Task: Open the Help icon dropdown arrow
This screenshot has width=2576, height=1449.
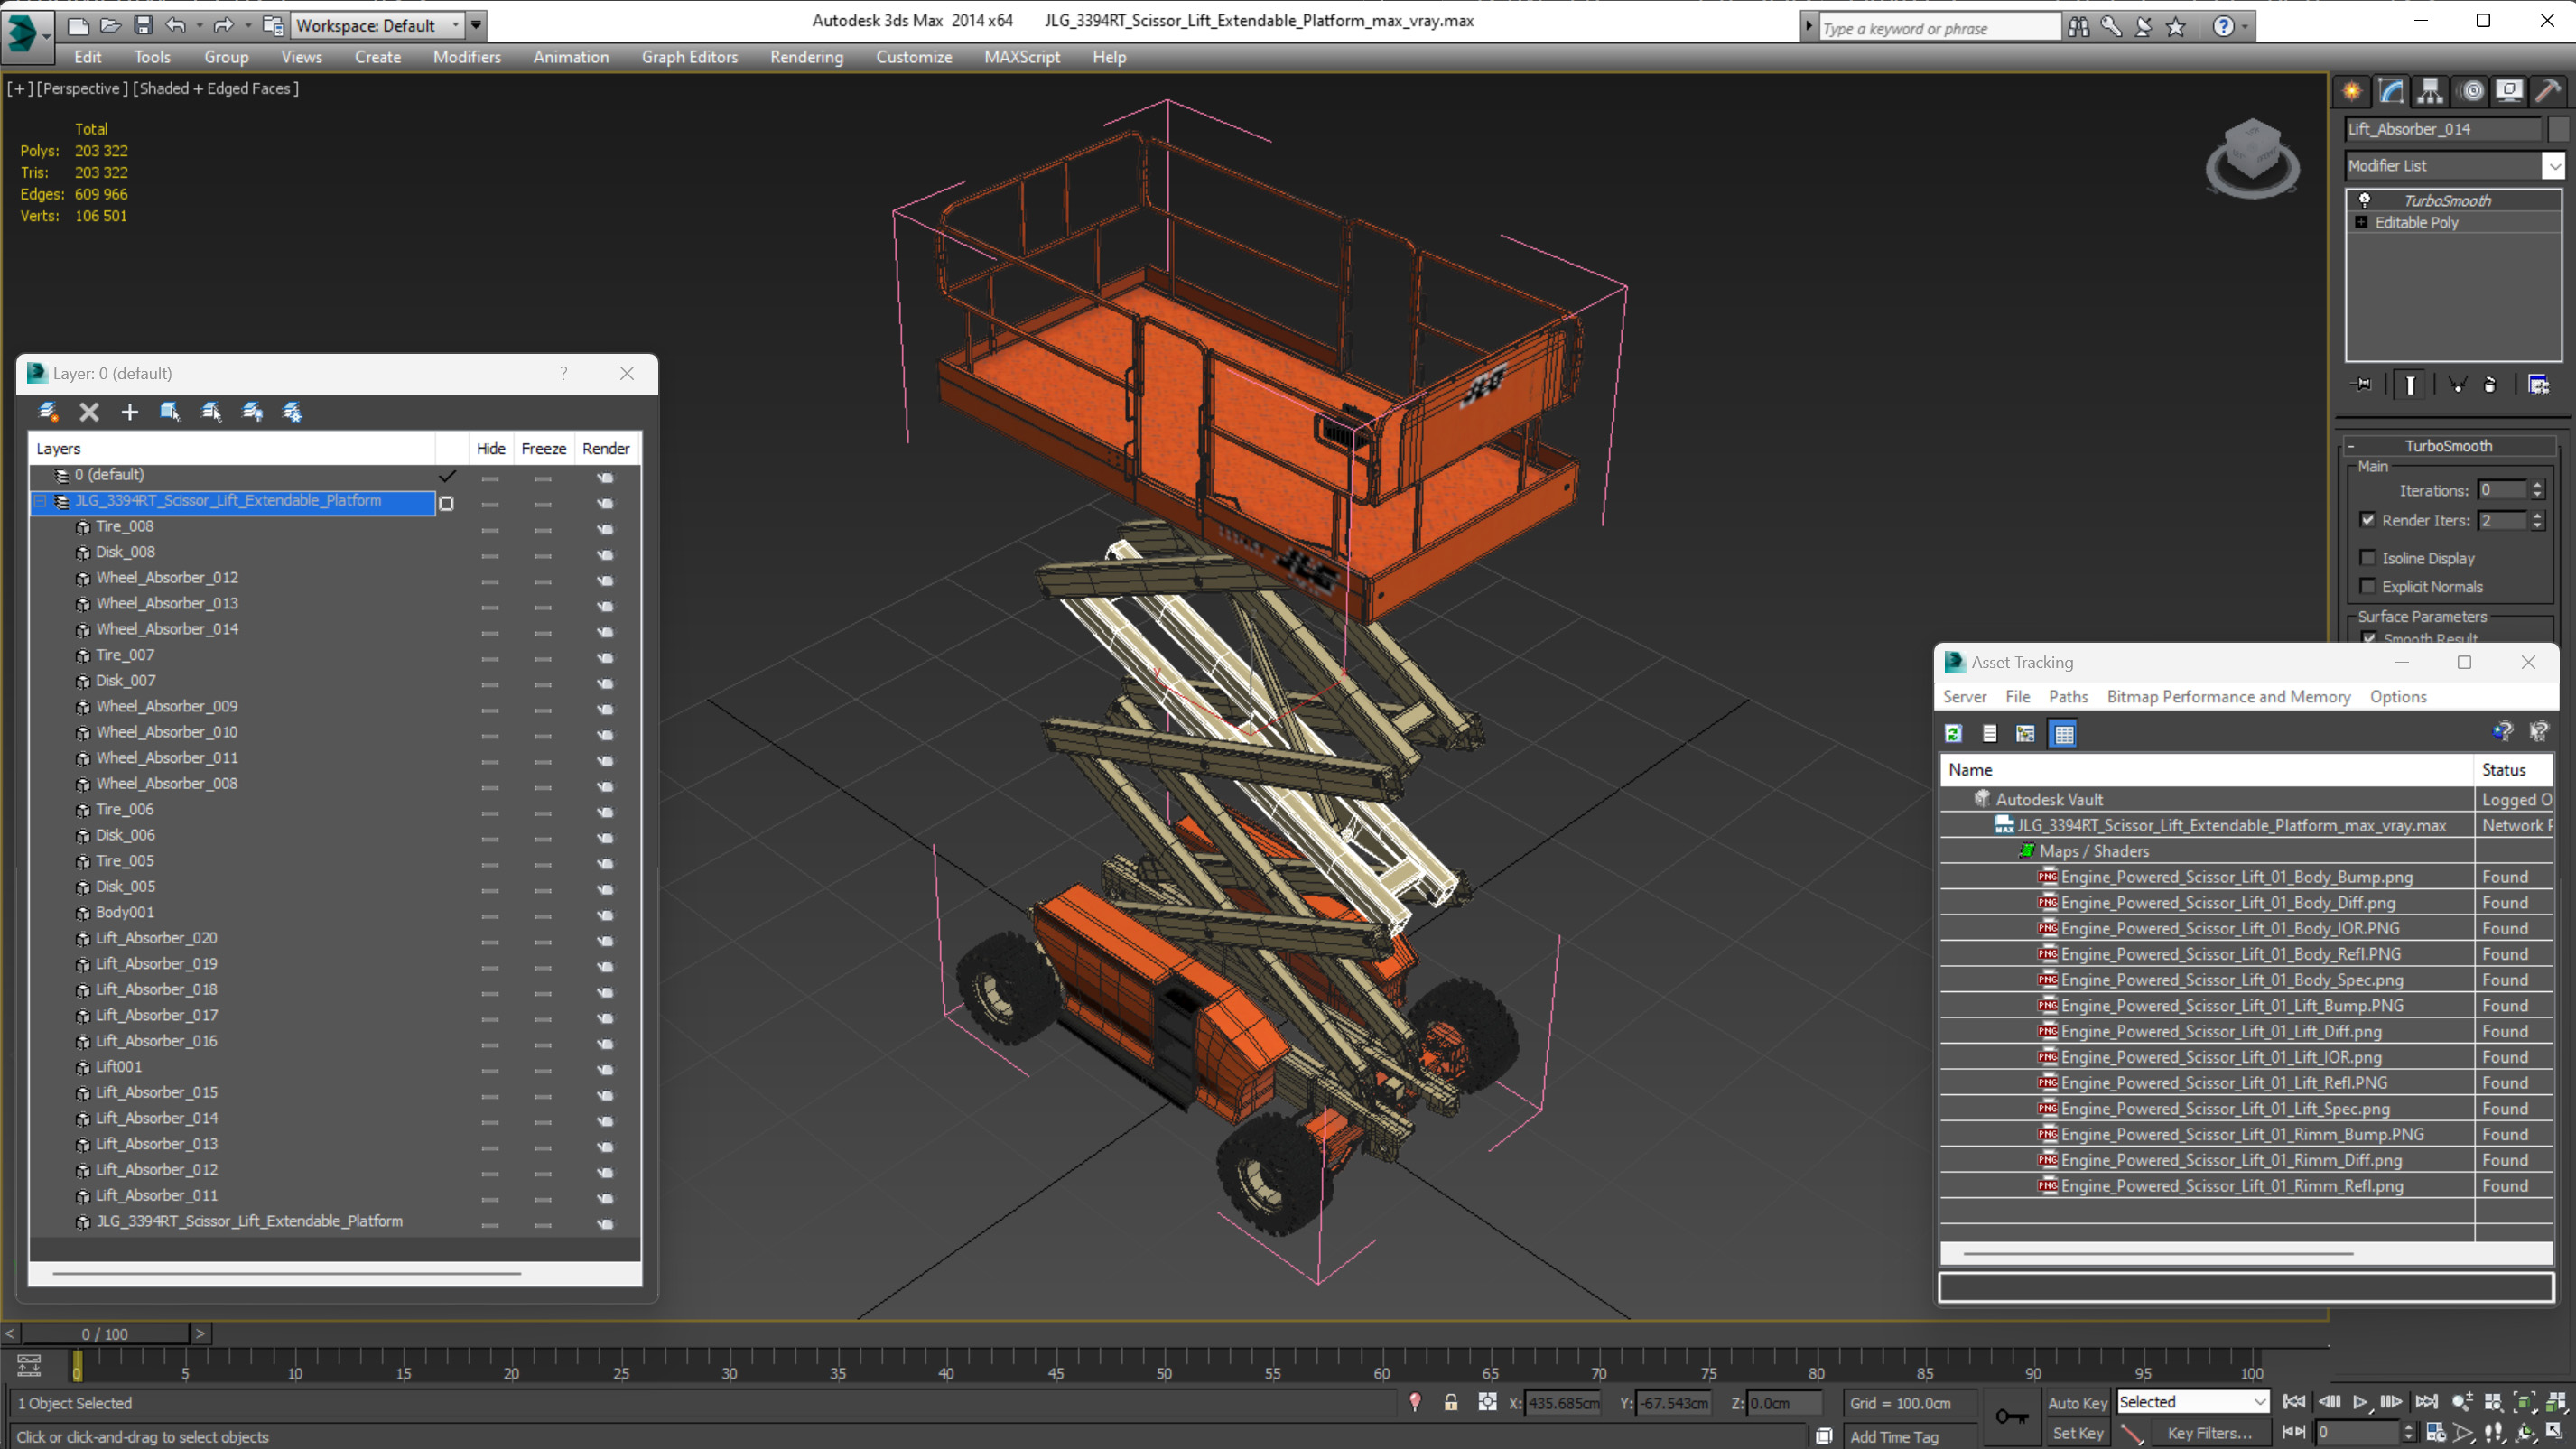Action: click(x=2245, y=27)
